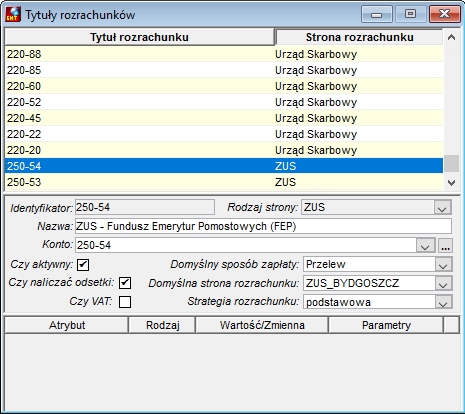Select row 220-88
This screenshot has height=414, width=465.
pos(224,54)
